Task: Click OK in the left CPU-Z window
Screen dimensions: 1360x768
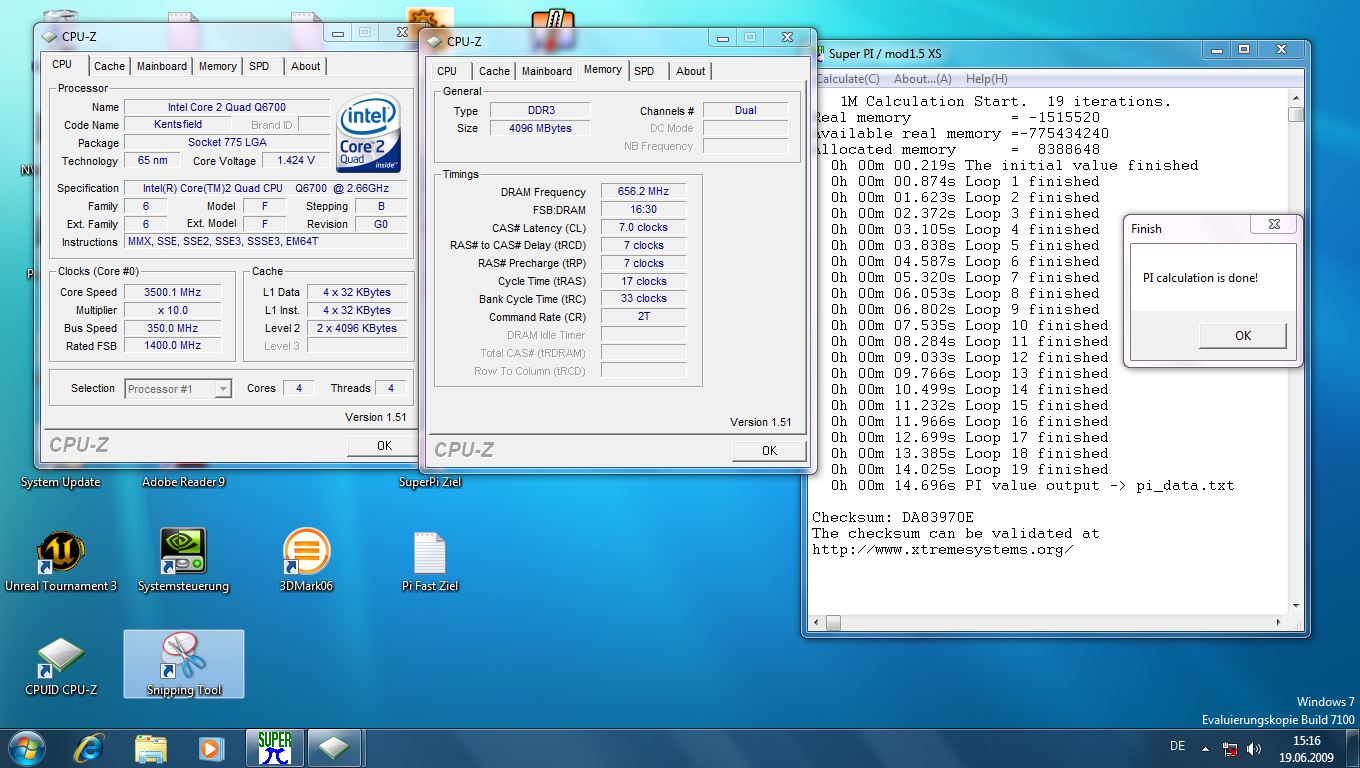Action: [384, 446]
